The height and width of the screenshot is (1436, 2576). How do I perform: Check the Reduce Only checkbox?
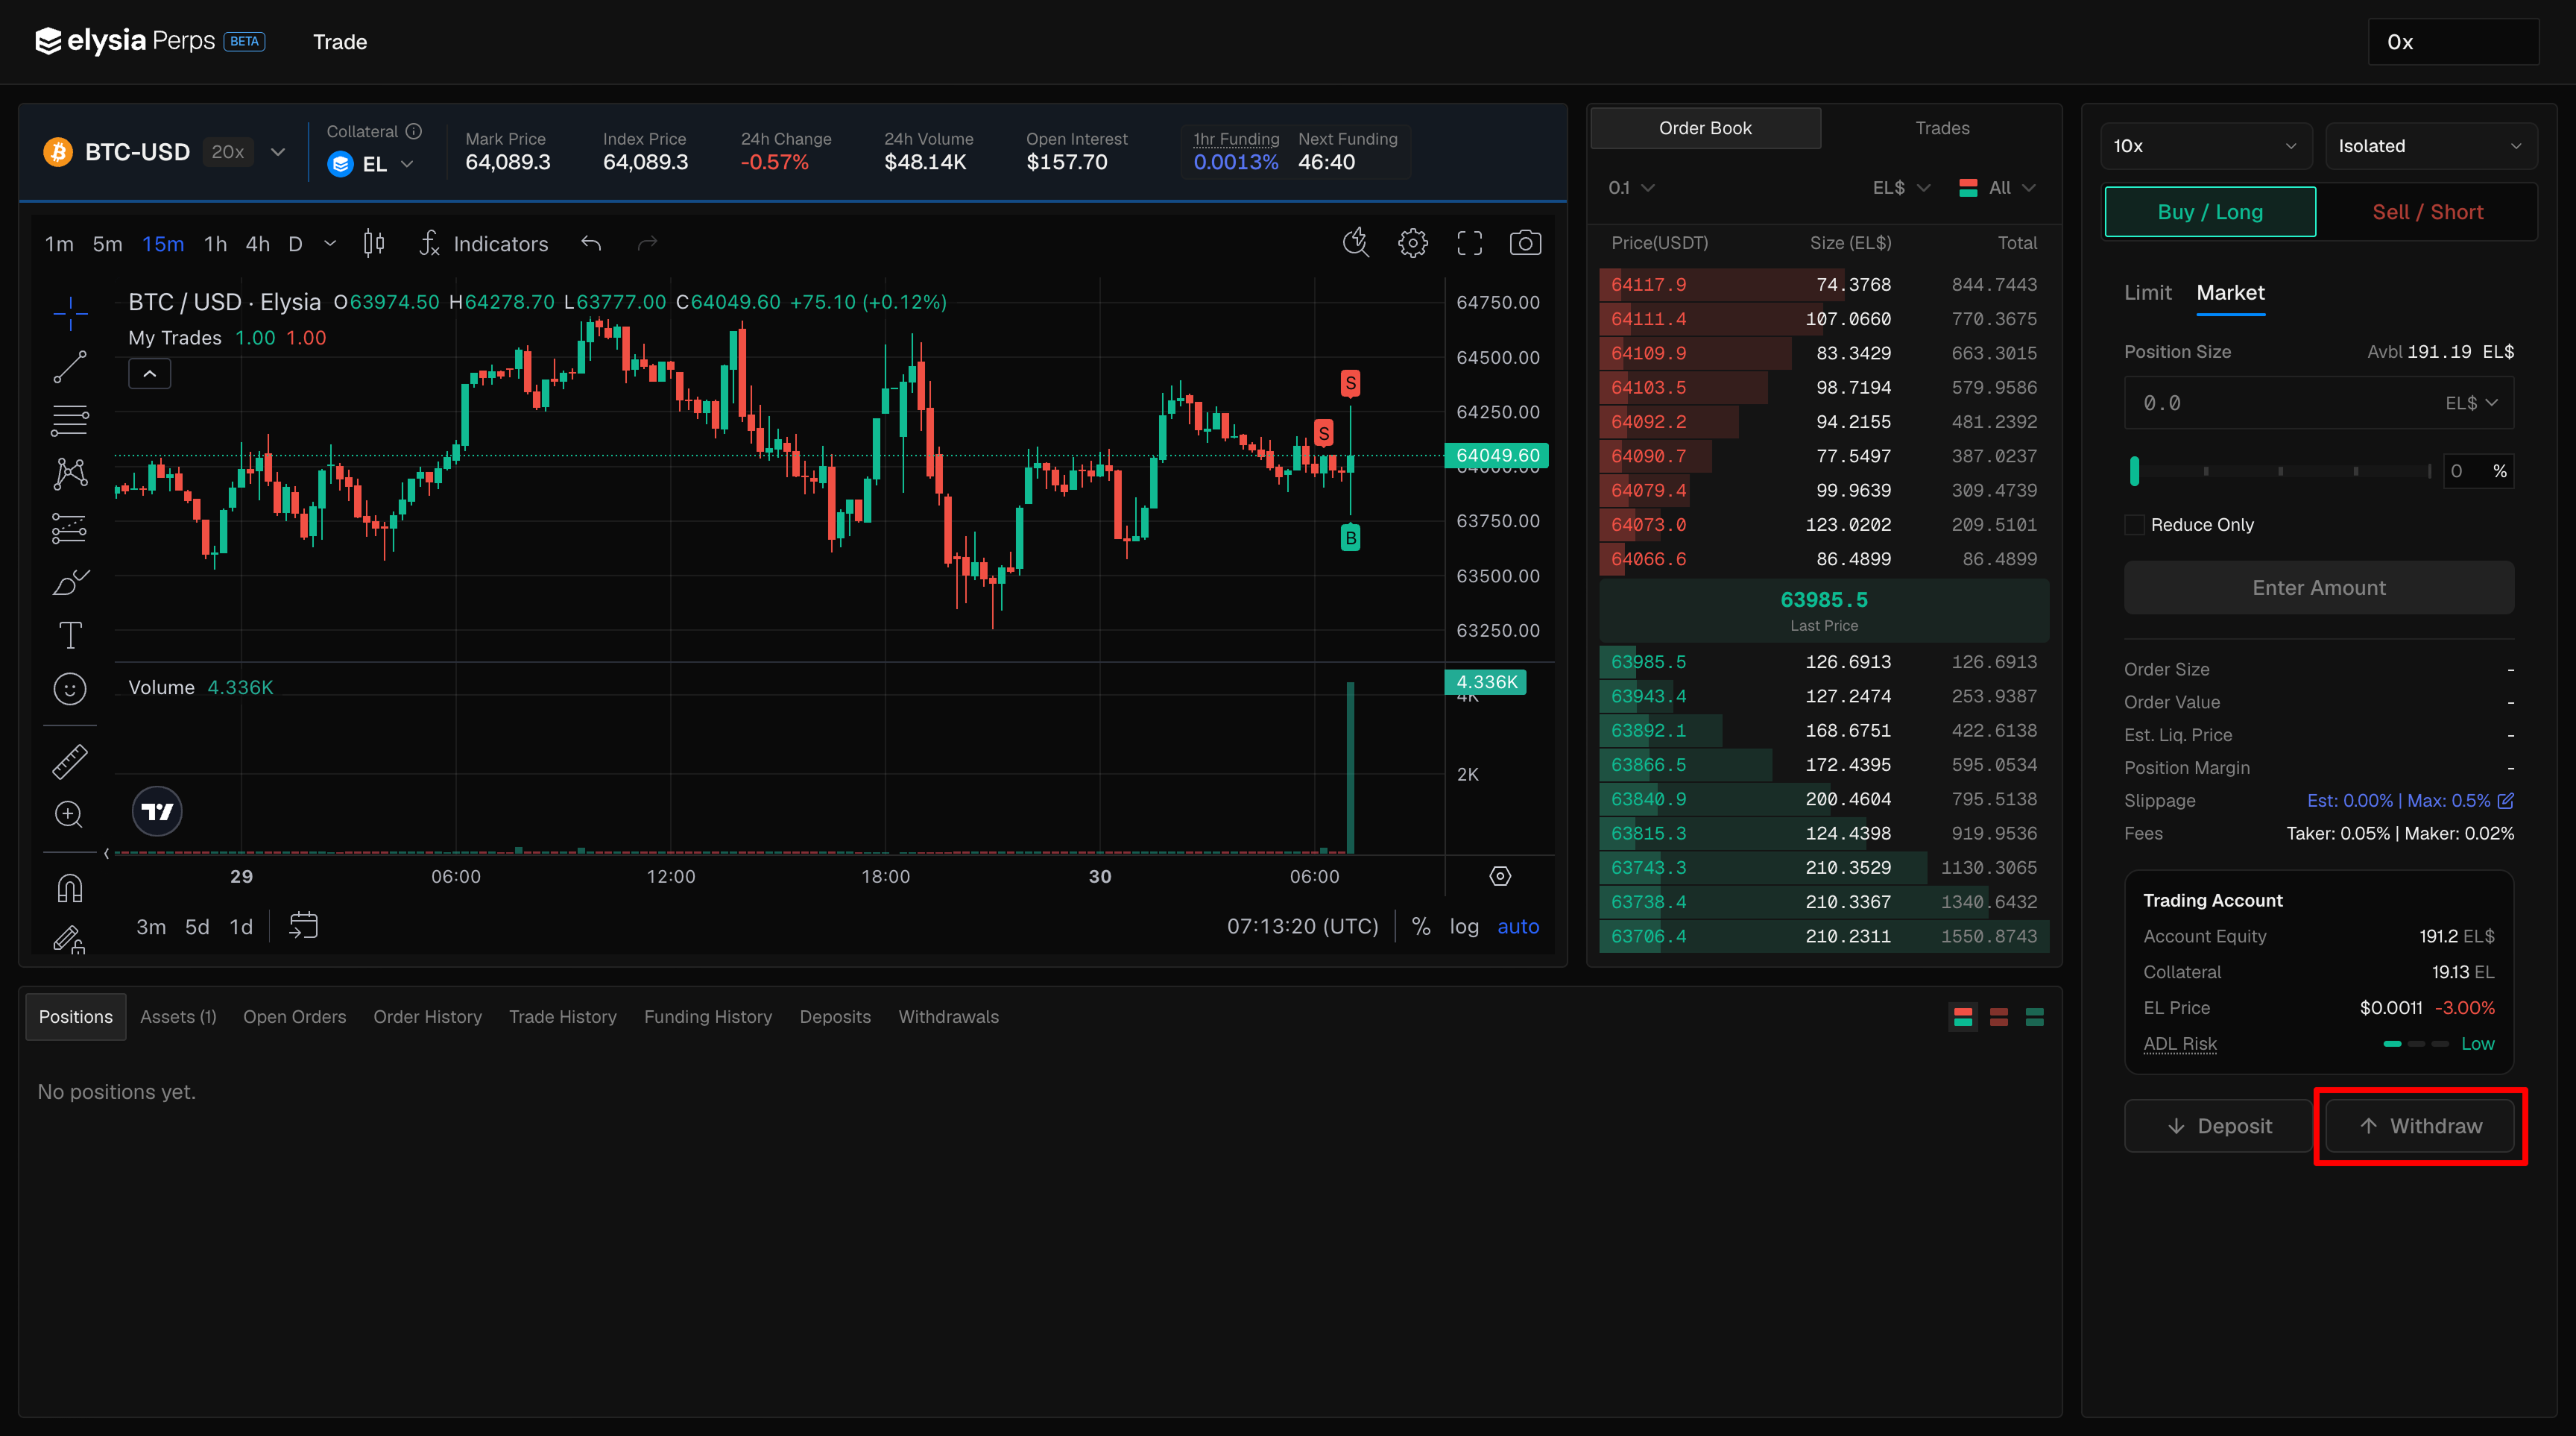[2134, 525]
